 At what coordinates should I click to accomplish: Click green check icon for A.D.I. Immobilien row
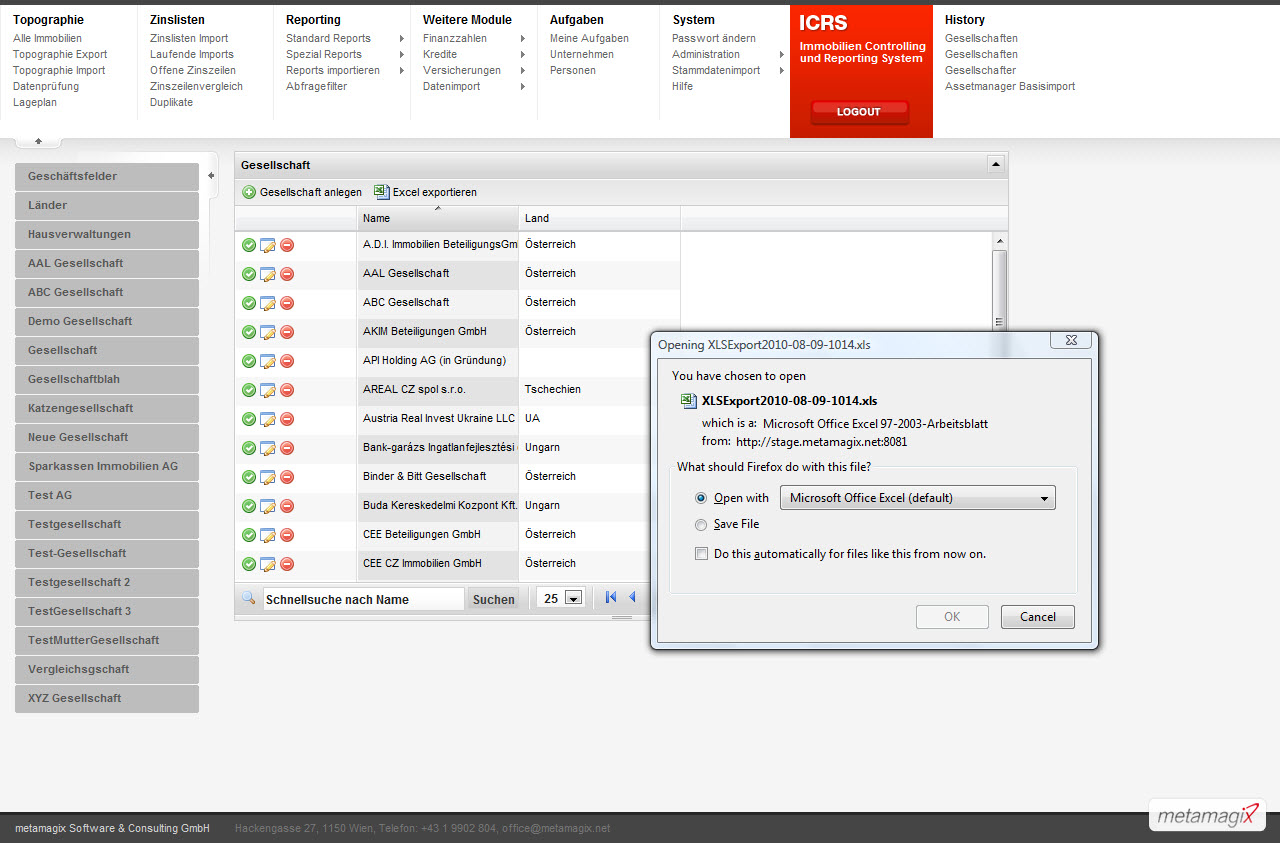pyautogui.click(x=249, y=245)
